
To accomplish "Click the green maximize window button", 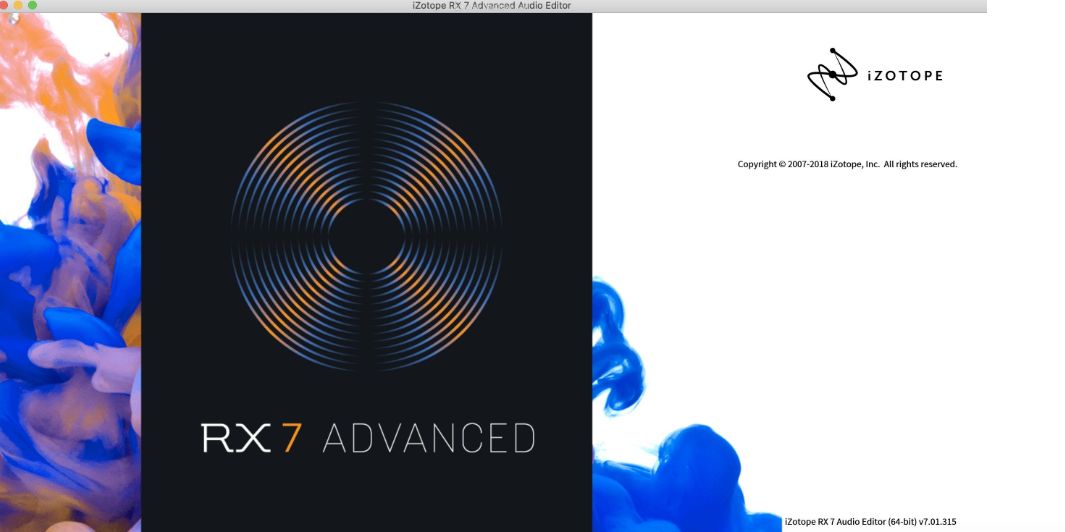I will tap(32, 5).
